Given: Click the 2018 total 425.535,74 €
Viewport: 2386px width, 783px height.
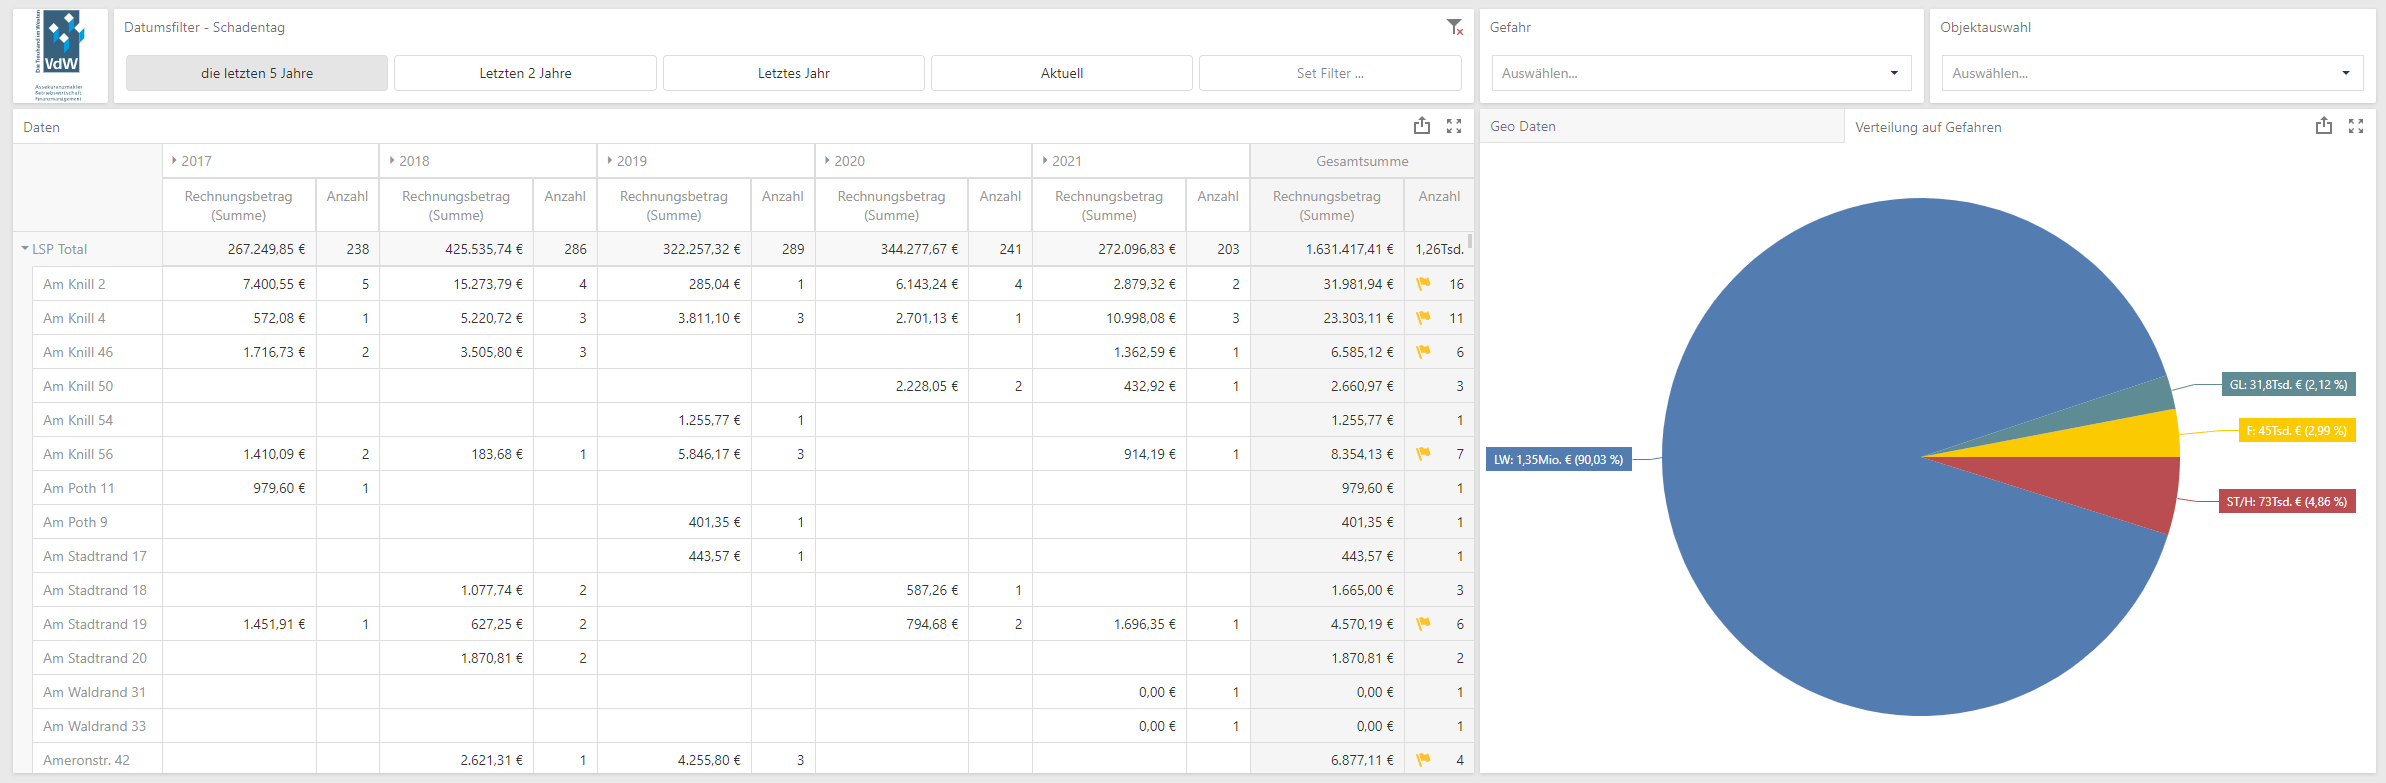Looking at the screenshot, I should click(484, 249).
